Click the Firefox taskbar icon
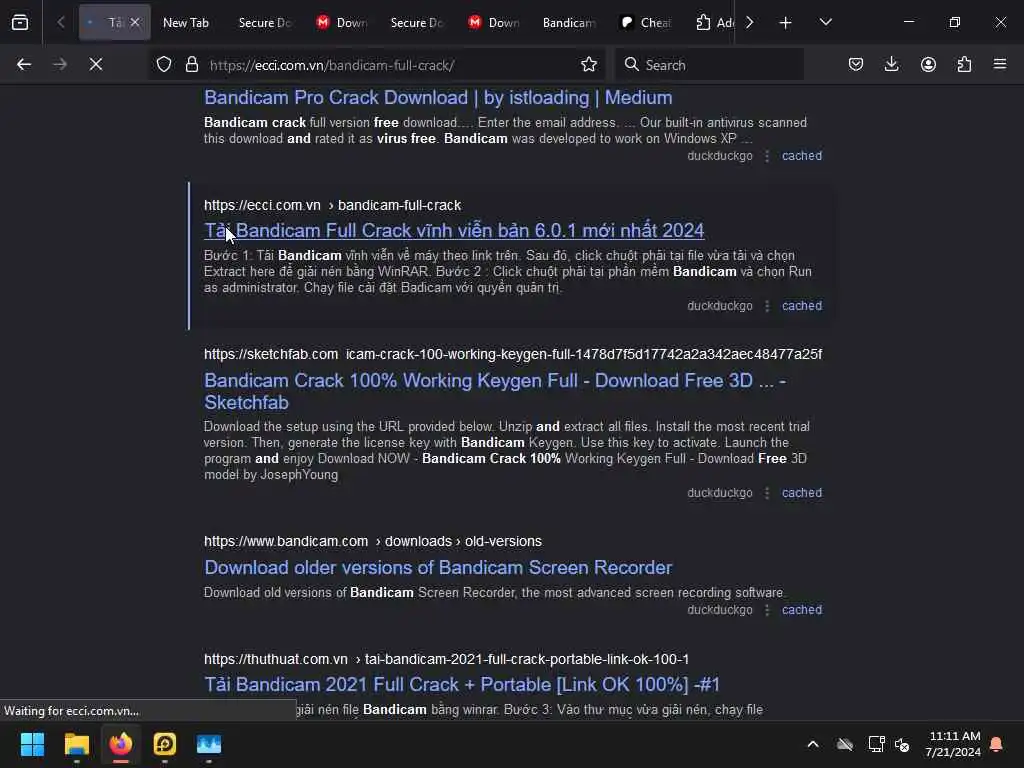 (x=121, y=744)
